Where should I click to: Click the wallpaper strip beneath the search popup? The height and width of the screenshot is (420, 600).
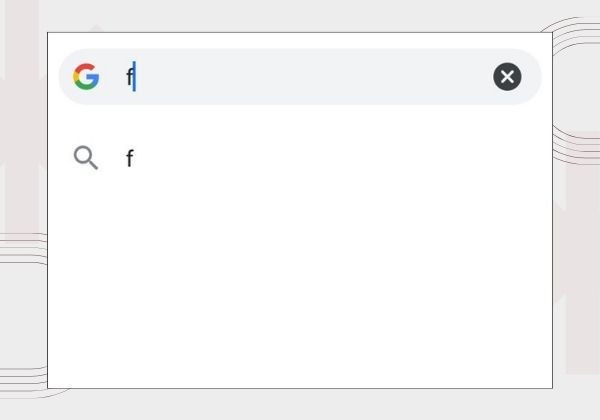tap(300, 405)
